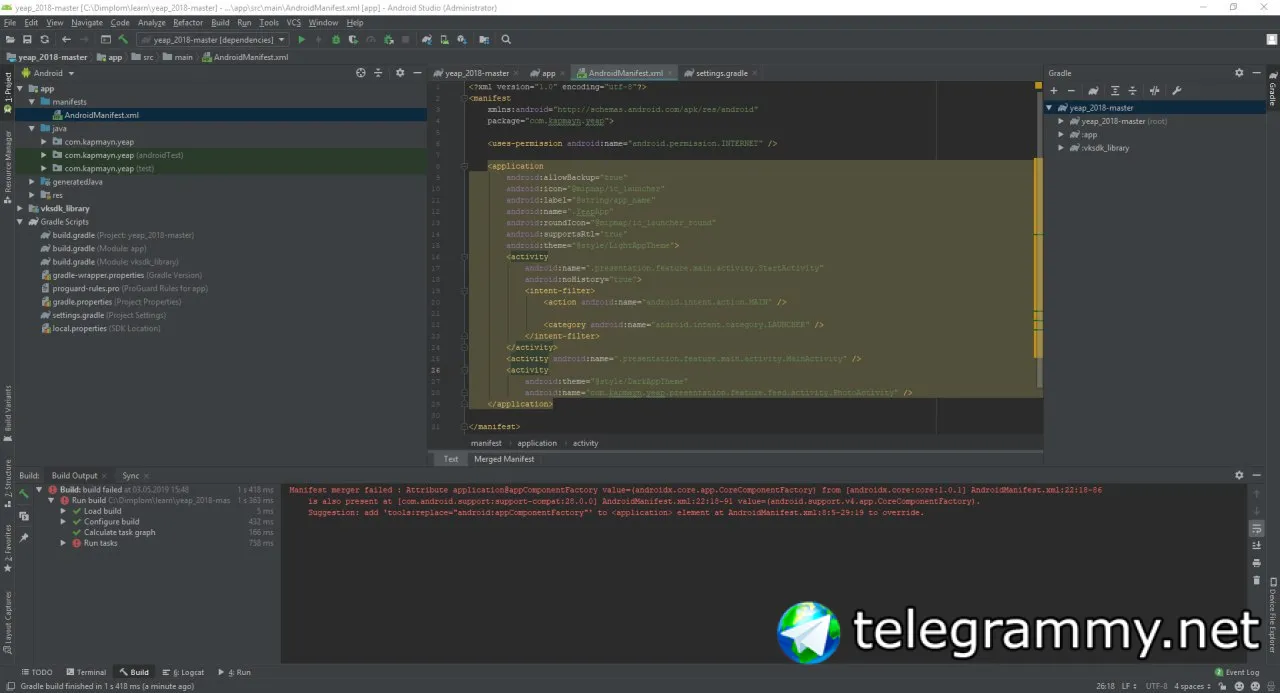Screen dimensions: 1280x693
Task: Toggle offline mode in Gradle panel
Action: (x=1154, y=90)
